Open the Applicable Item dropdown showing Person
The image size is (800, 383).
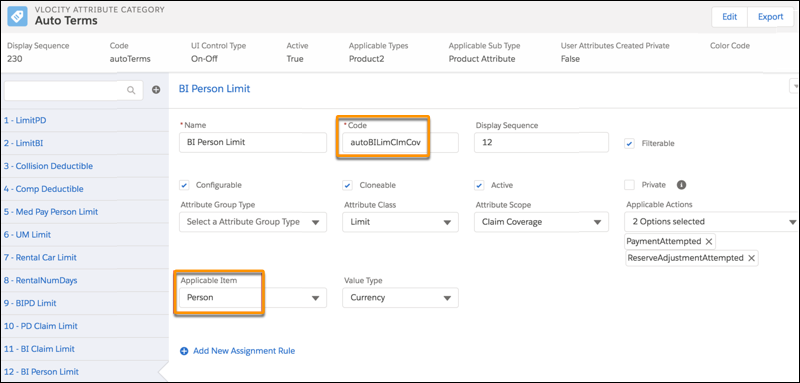(x=253, y=298)
